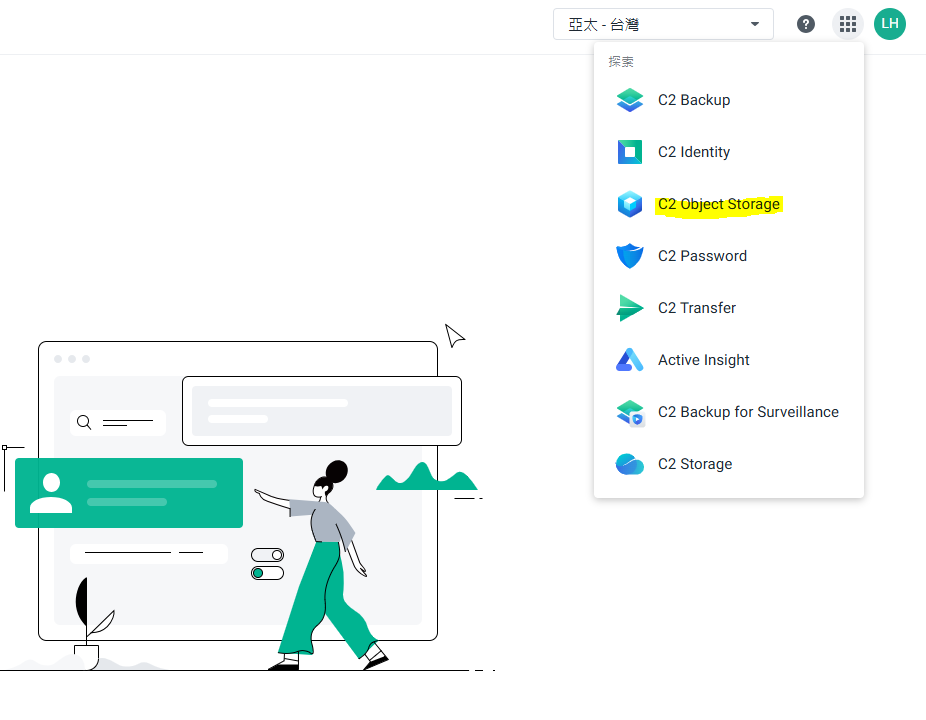Viewport: 926px width, 720px height.
Task: Open the Active Insight label link
Action: tap(703, 360)
